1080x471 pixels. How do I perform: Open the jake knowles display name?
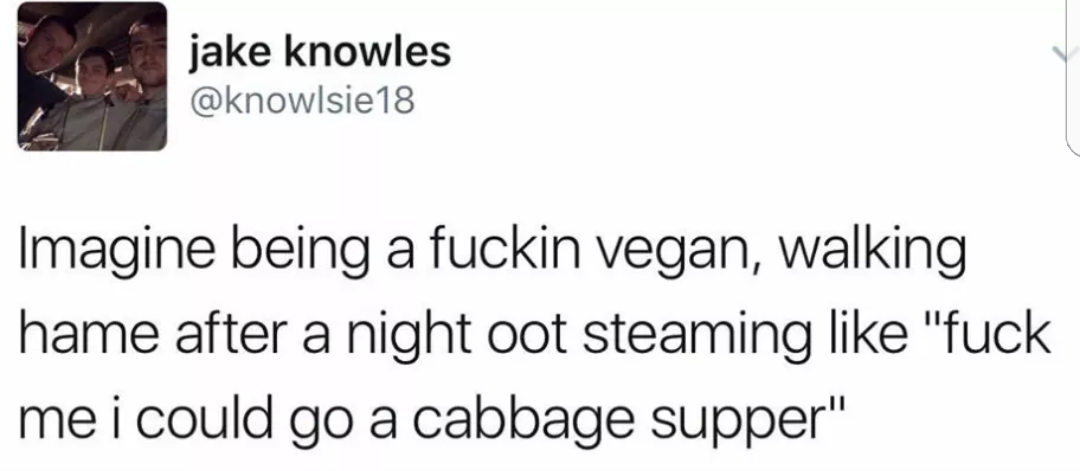point(320,52)
